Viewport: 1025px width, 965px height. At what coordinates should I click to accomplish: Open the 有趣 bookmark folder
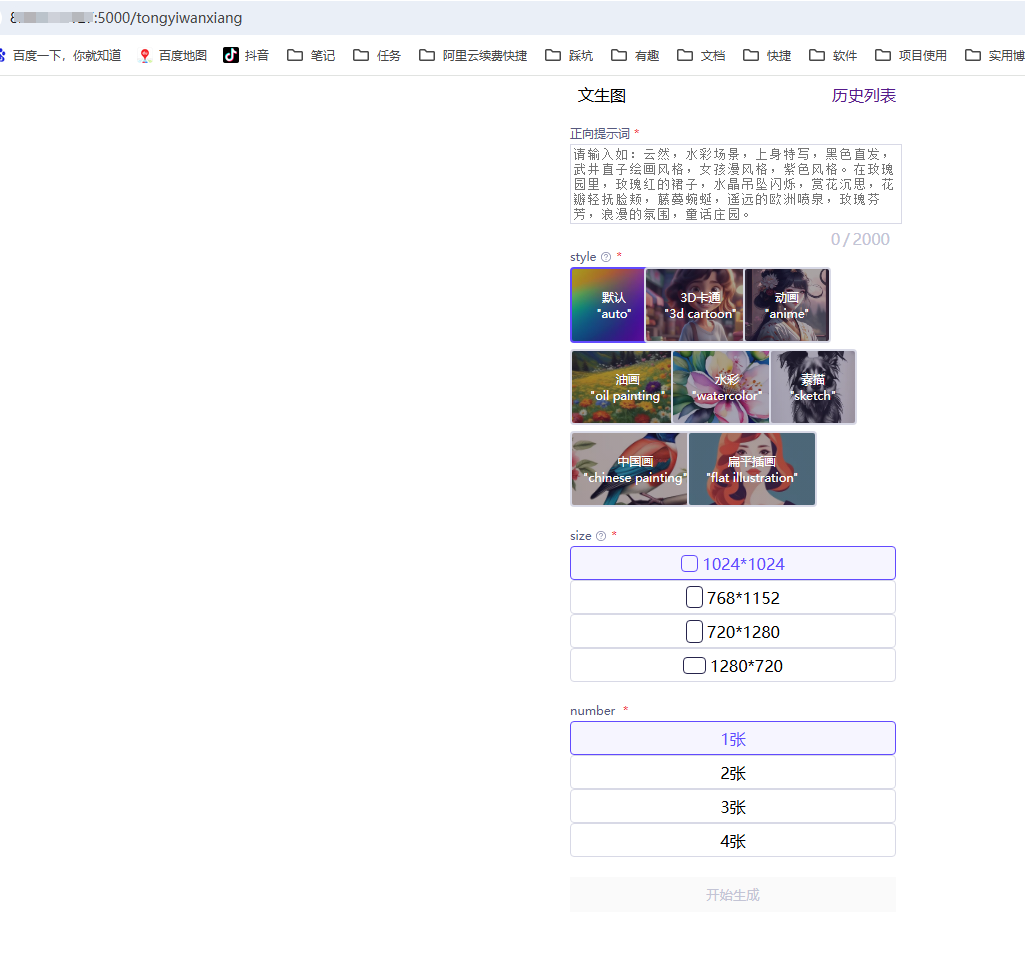coord(635,56)
